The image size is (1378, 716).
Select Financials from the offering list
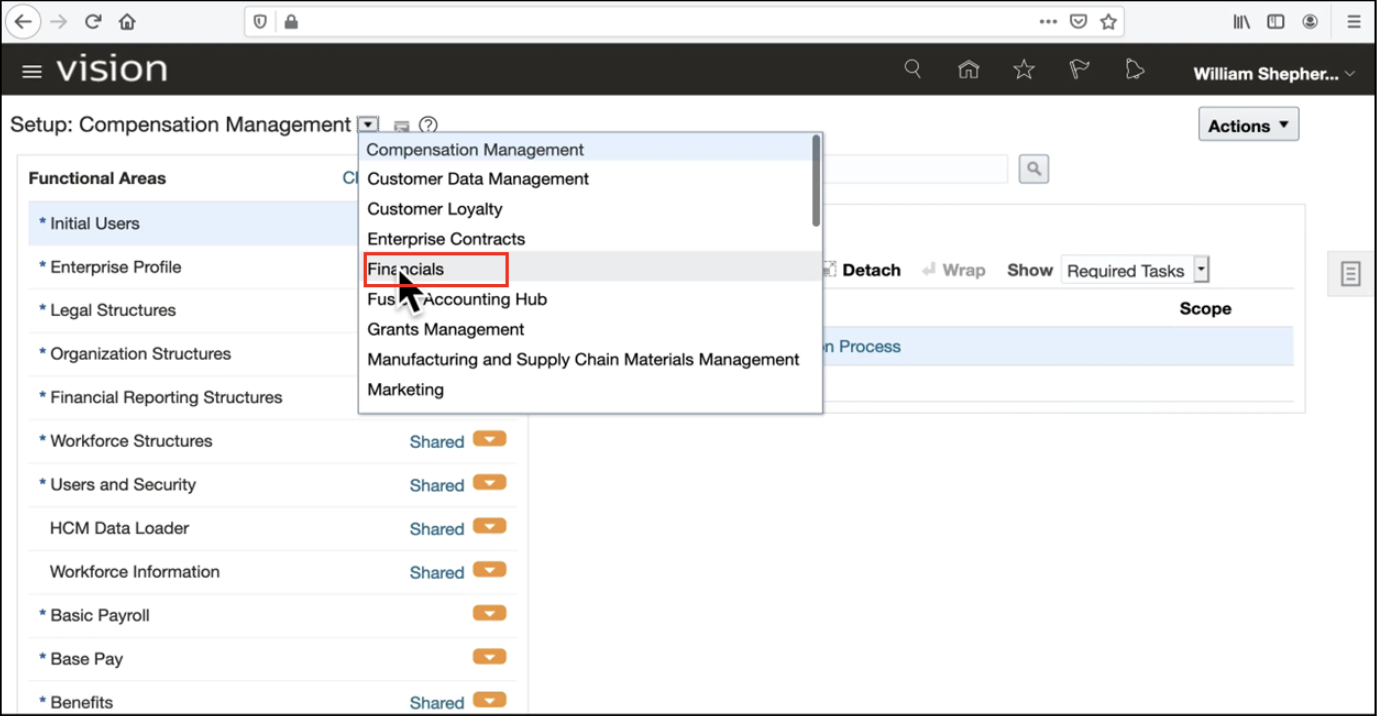406,269
